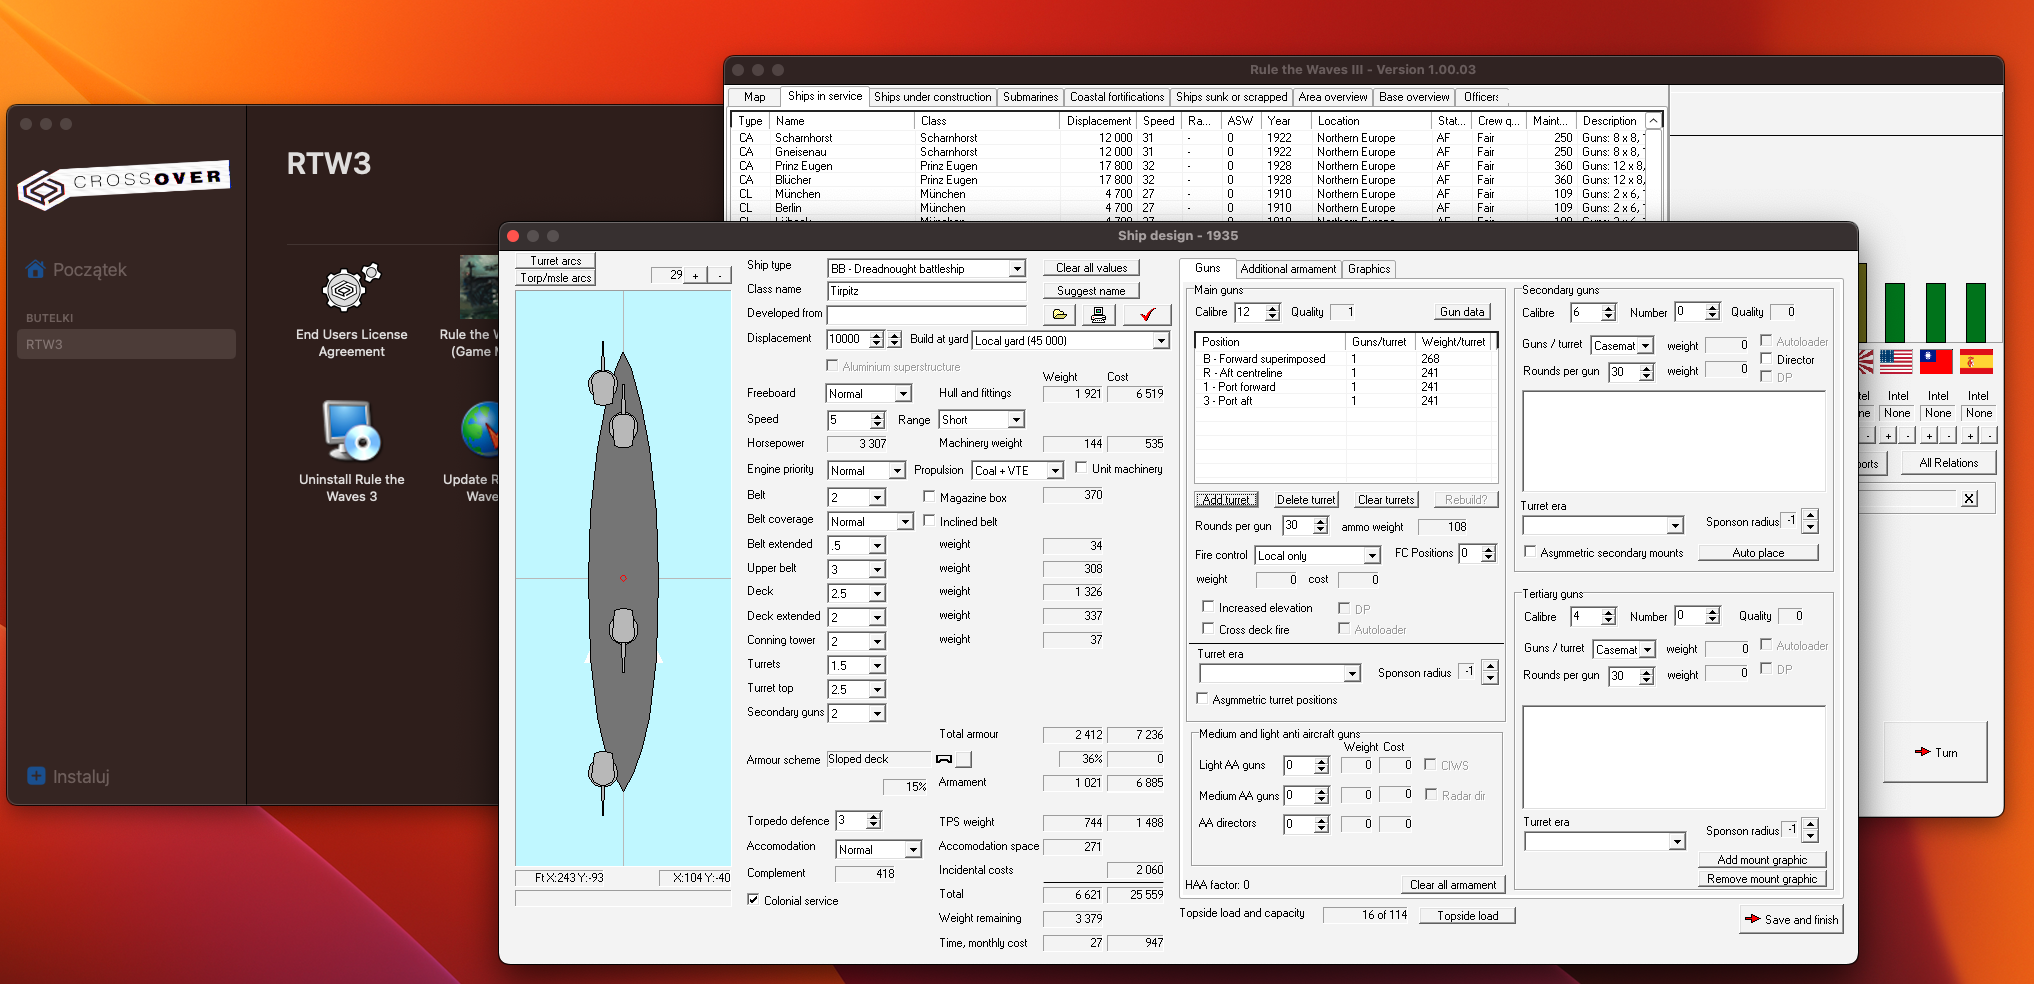Zoom out ship view with minus button
Image resolution: width=2034 pixels, height=984 pixels.
(x=719, y=275)
